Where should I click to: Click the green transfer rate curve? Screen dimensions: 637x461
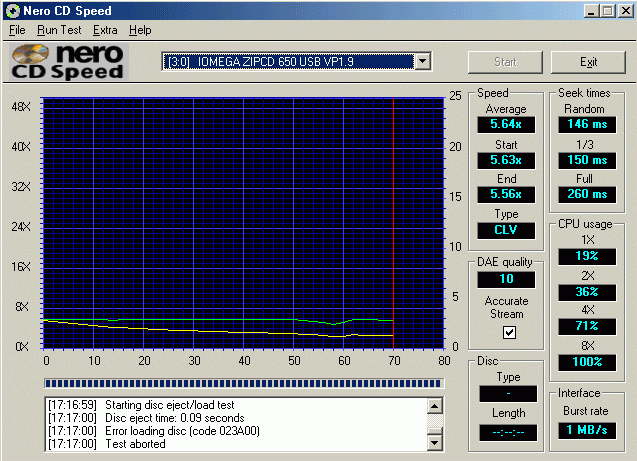(x=219, y=320)
